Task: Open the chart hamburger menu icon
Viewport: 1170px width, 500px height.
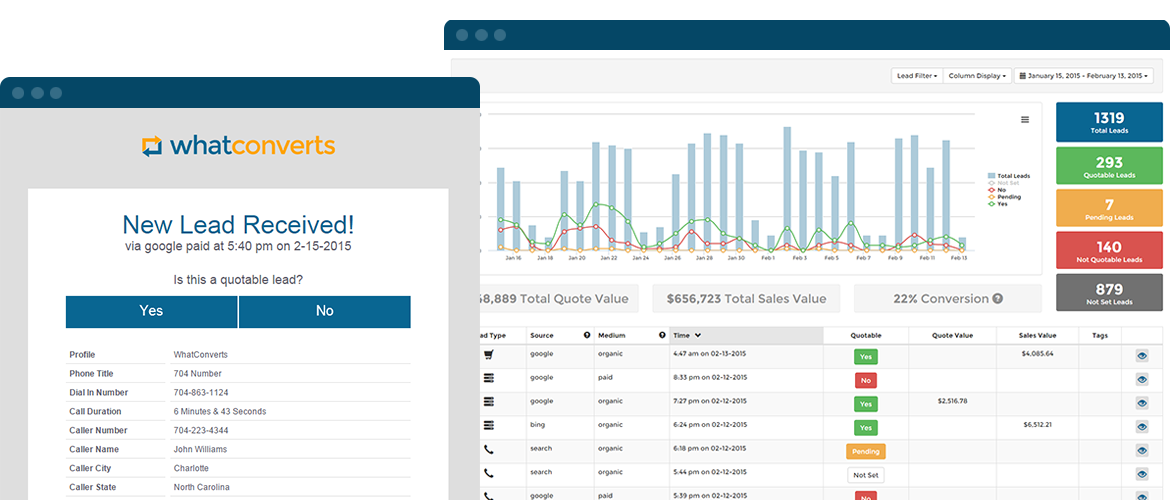Action: click(x=1024, y=119)
